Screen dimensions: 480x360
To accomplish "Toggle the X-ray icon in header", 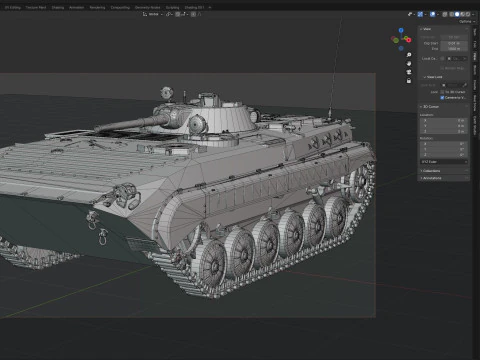I will pyautogui.click(x=445, y=14).
